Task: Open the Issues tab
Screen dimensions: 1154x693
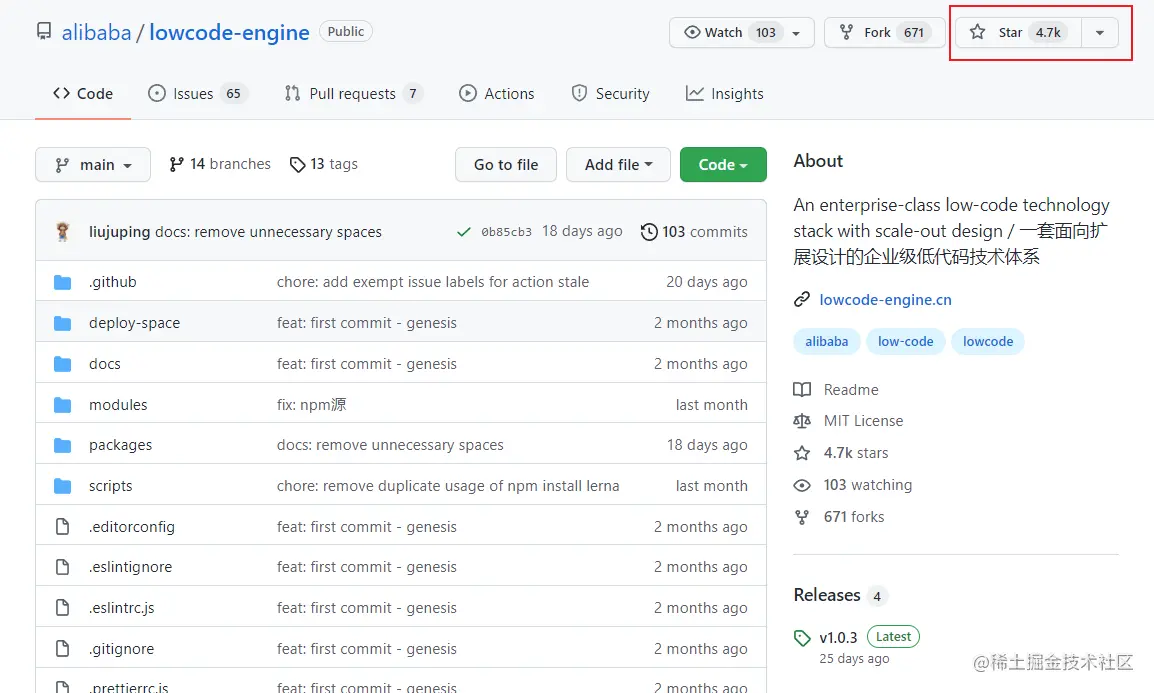Action: [198, 94]
